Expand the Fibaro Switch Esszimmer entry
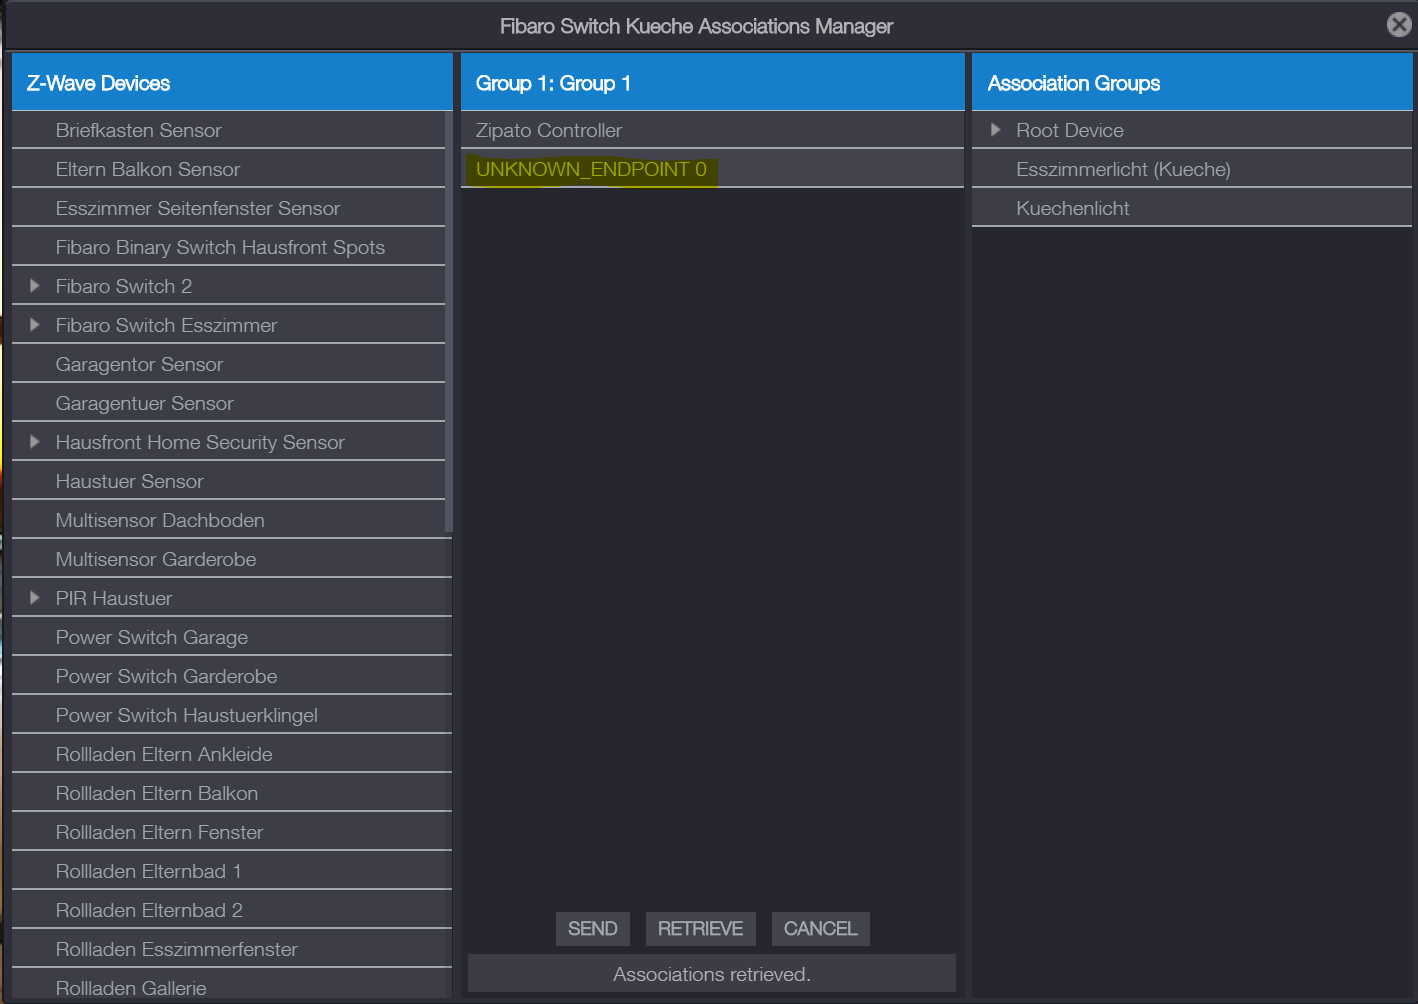Image resolution: width=1418 pixels, height=1004 pixels. [x=35, y=325]
